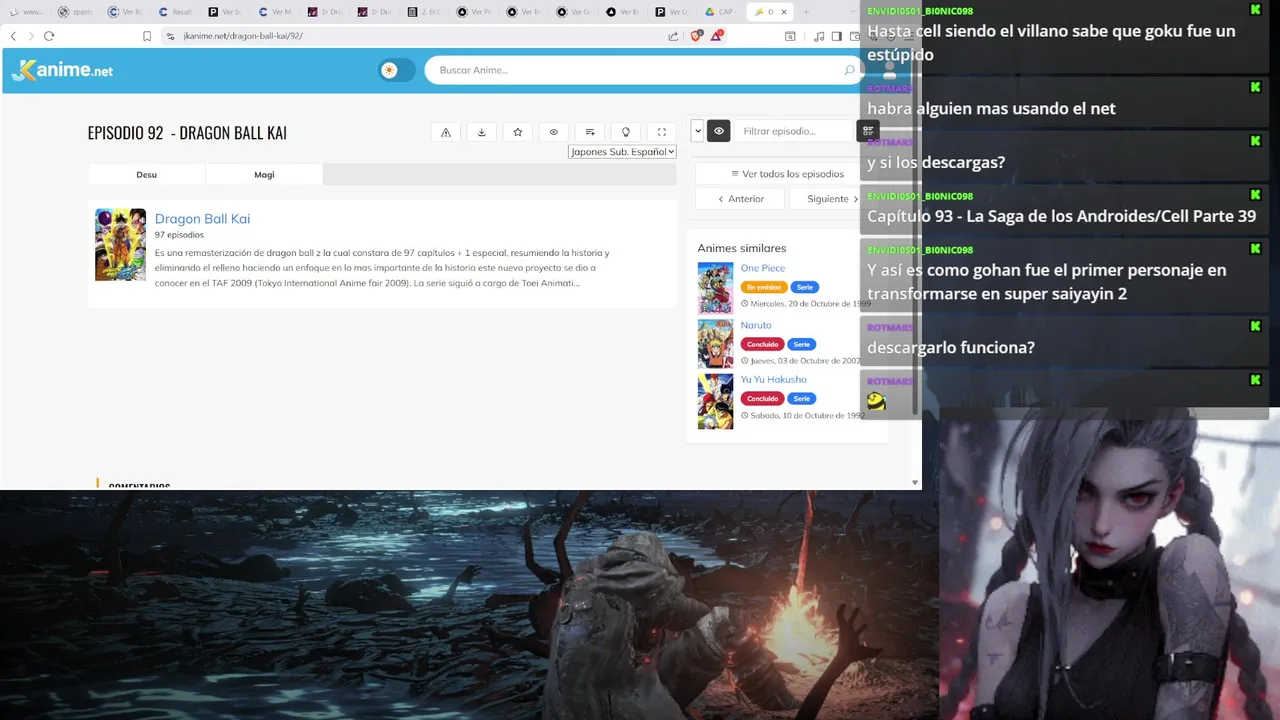Click the browser music note media icon
1280x720 pixels.
[819, 36]
